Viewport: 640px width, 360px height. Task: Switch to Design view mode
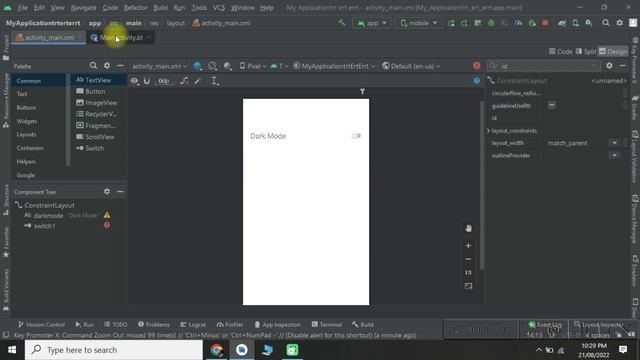(613, 51)
